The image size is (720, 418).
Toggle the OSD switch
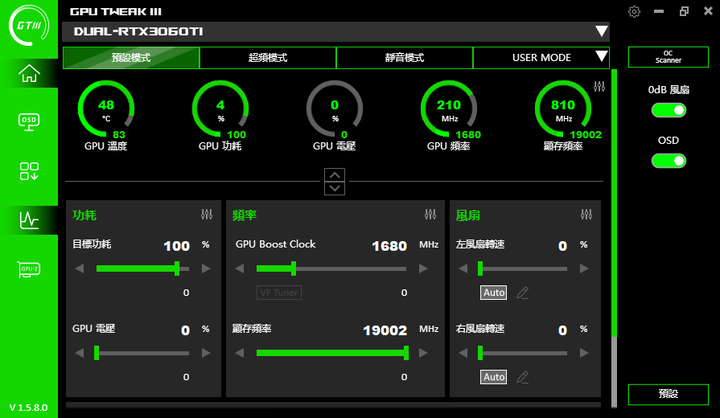pyautogui.click(x=669, y=161)
